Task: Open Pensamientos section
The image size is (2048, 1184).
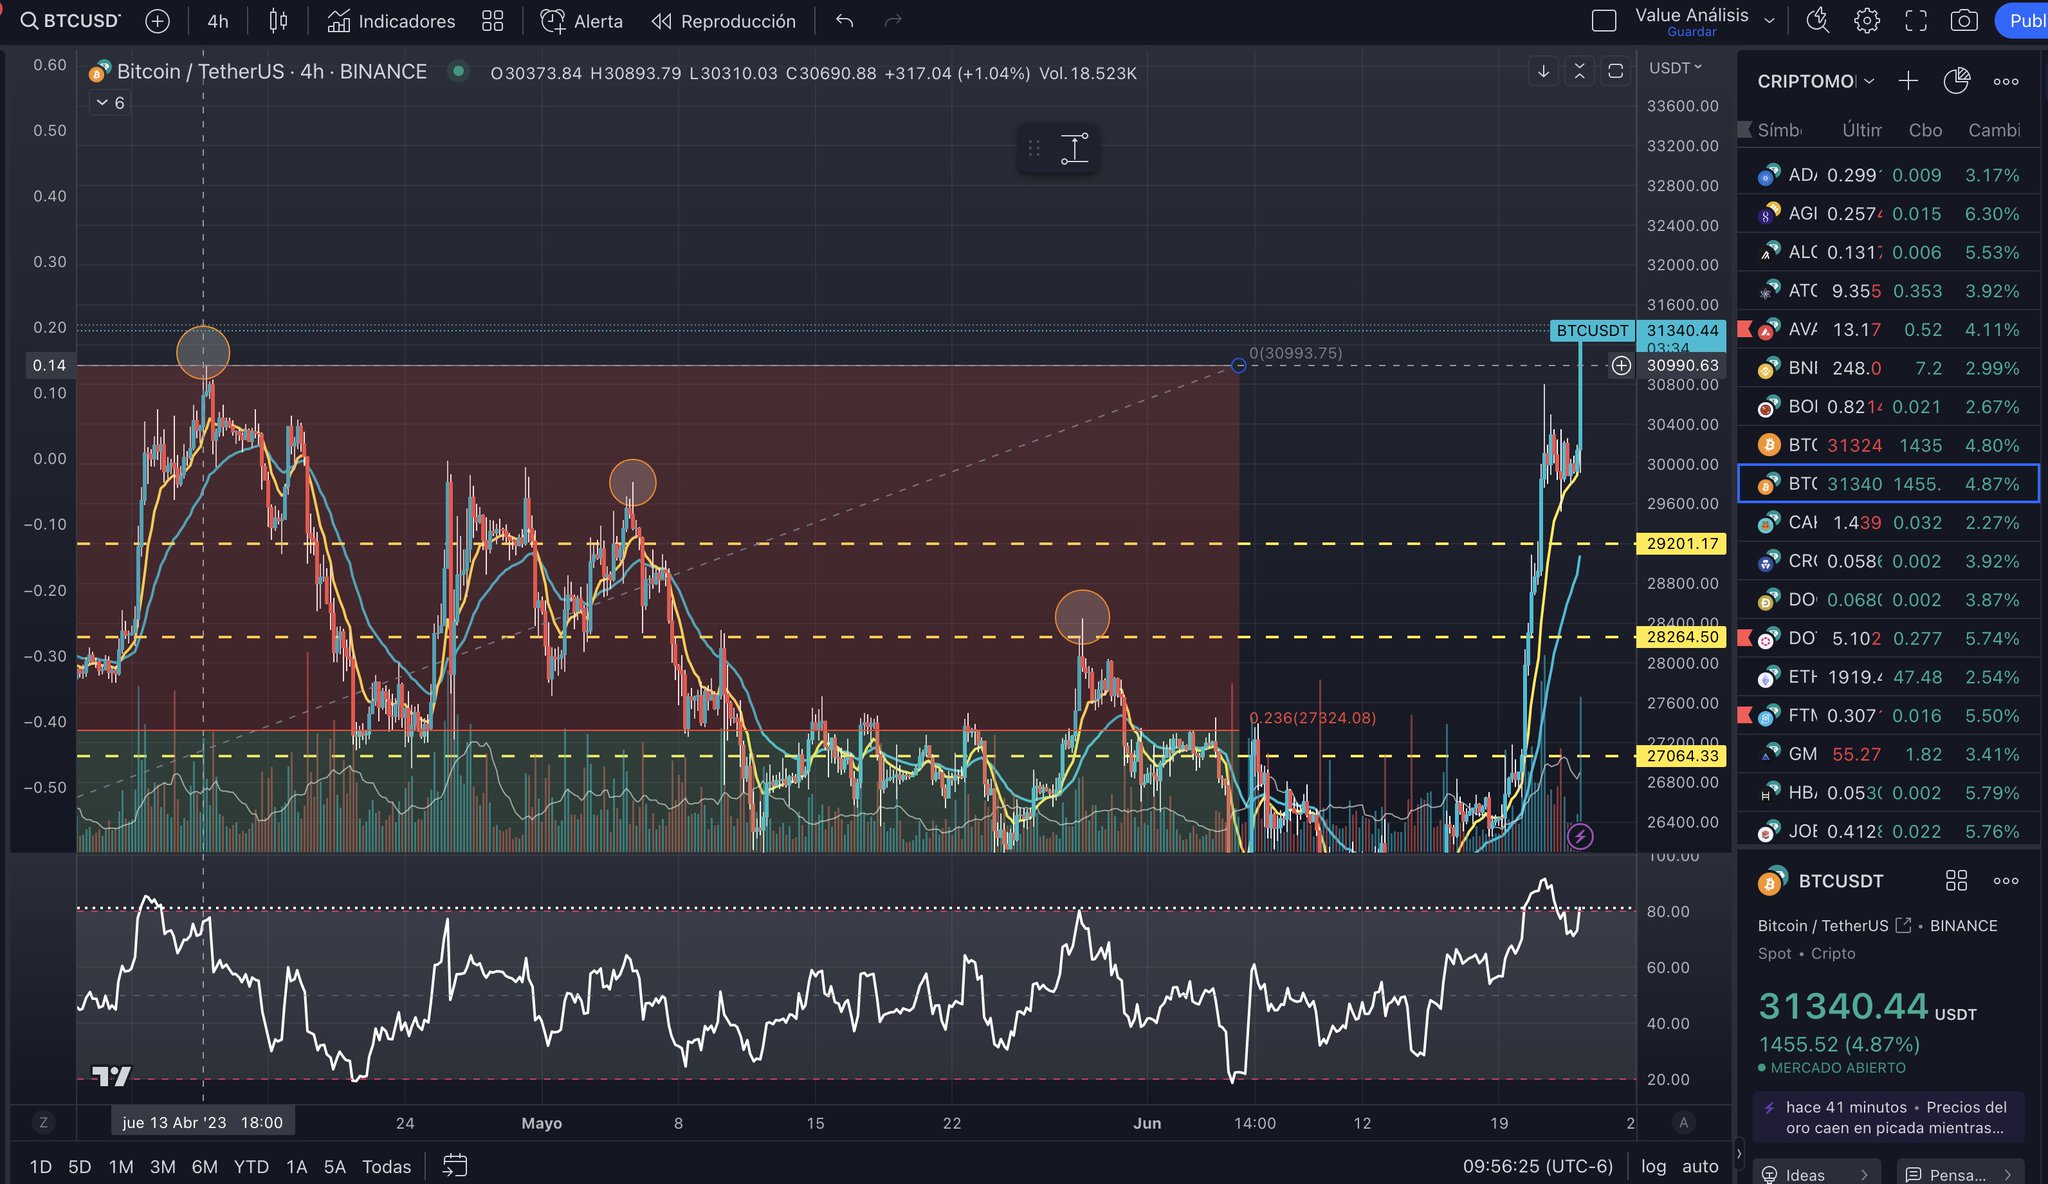Action: pyautogui.click(x=1959, y=1174)
